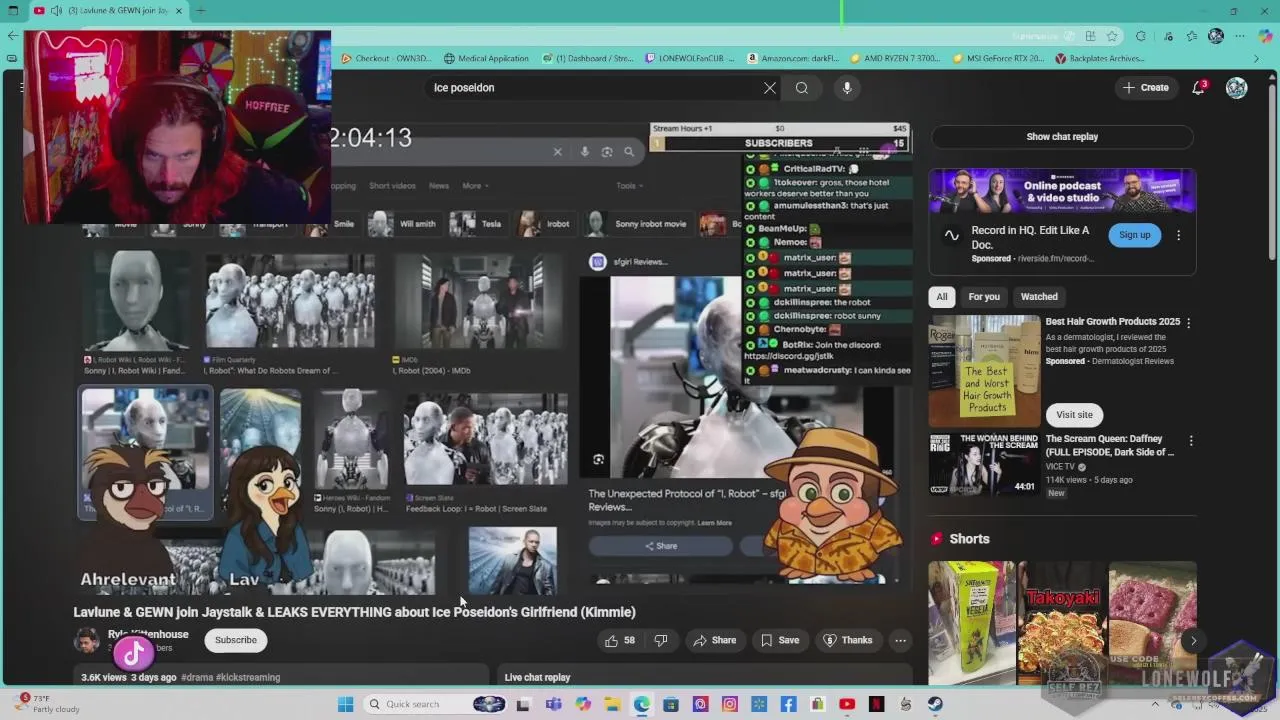Click the video title text
This screenshot has height=720, width=1280.
354,612
